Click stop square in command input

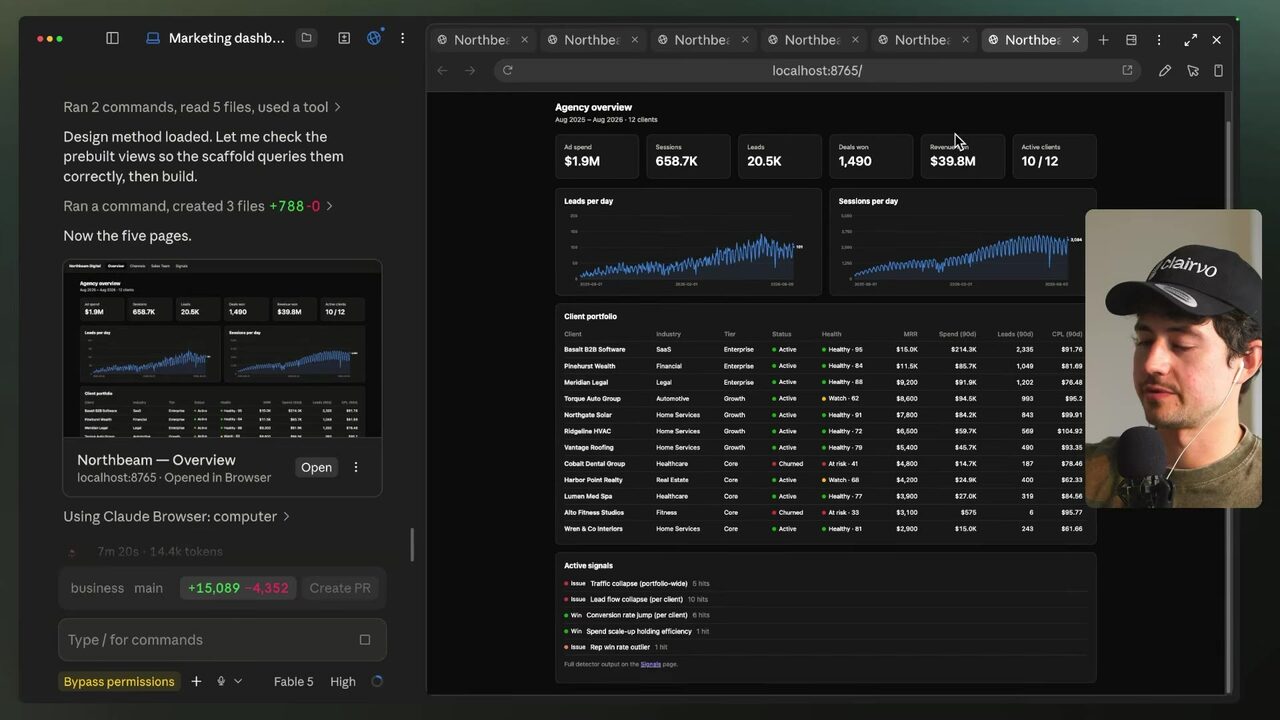(x=365, y=640)
